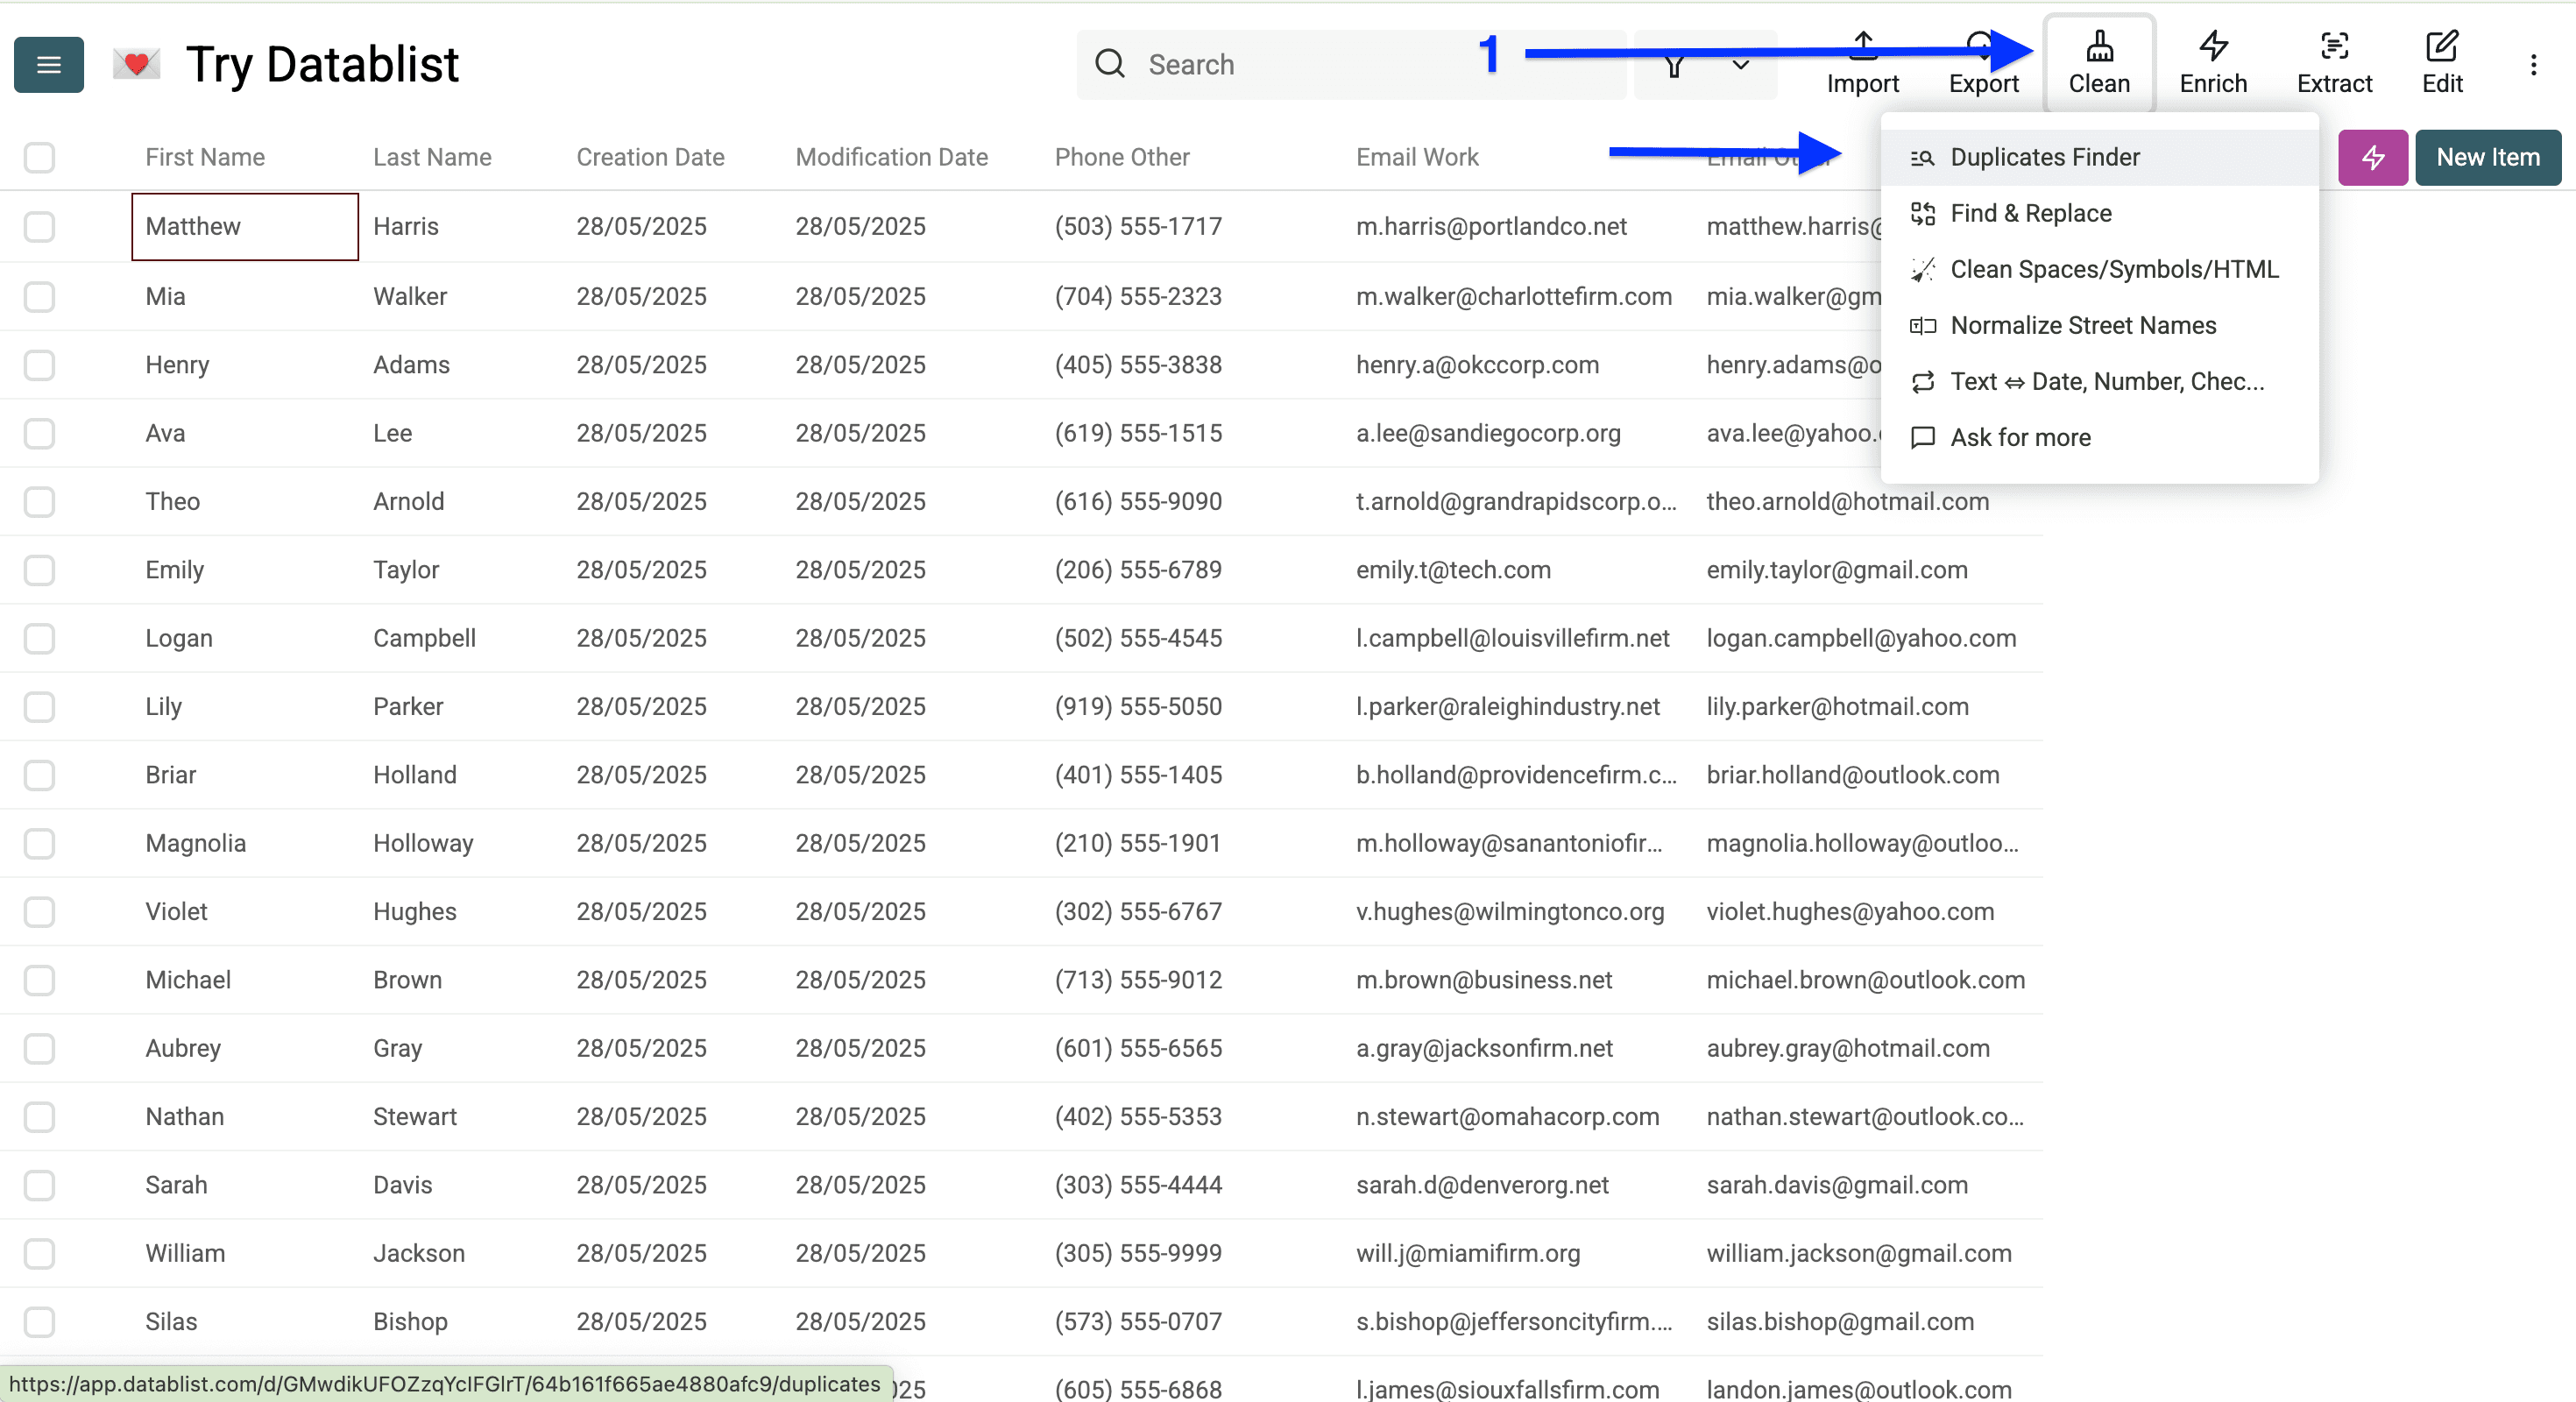Expand the filter options chevron

point(1740,65)
